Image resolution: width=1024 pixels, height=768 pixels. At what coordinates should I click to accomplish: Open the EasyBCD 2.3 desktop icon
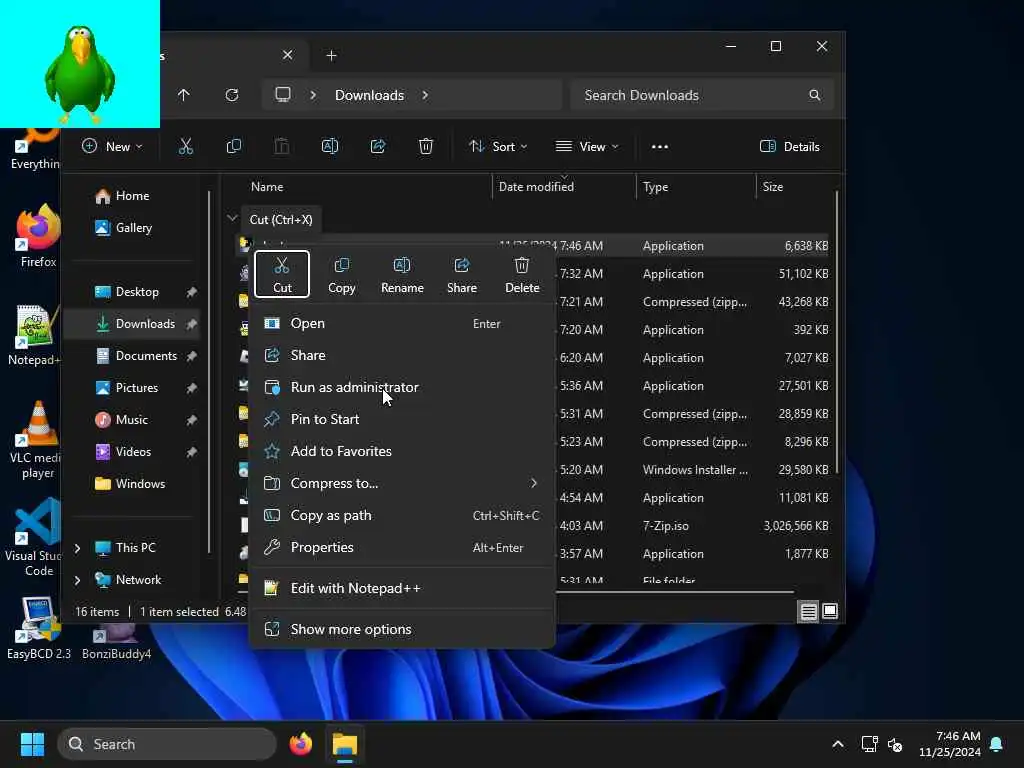39,628
